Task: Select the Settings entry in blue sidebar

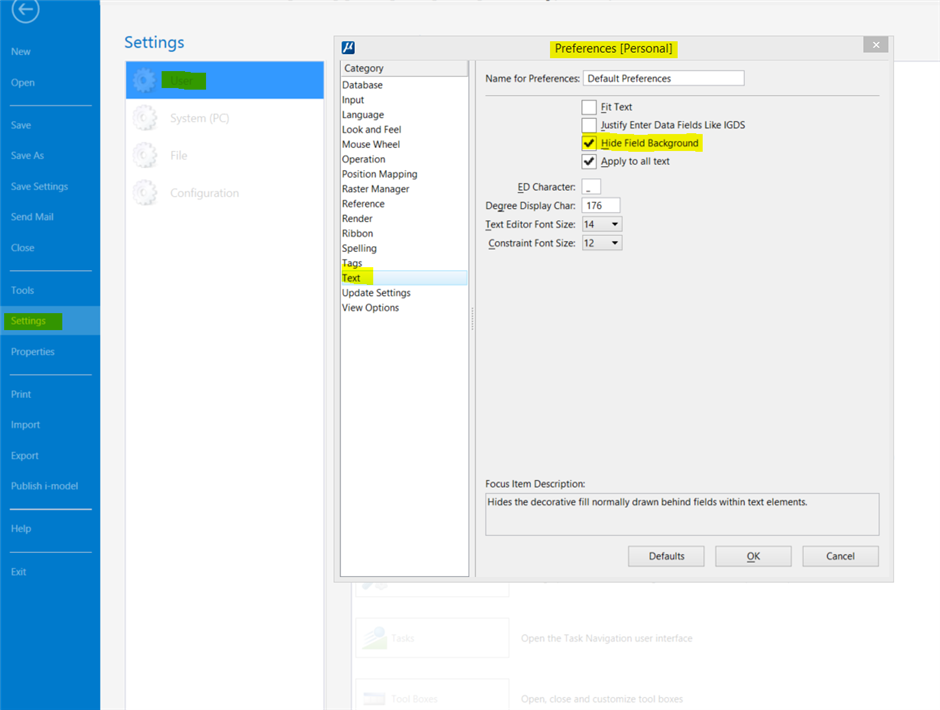Action: (32, 321)
